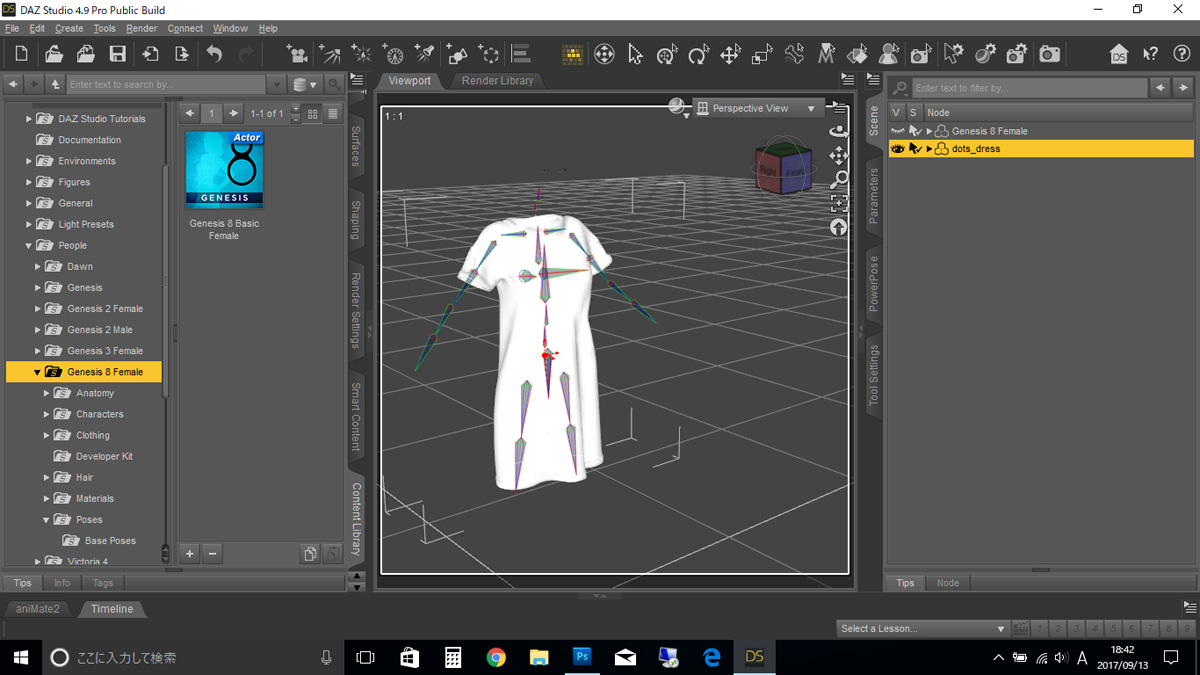Click the Import file icon
Screen dimensions: 1200x675
click(150, 54)
